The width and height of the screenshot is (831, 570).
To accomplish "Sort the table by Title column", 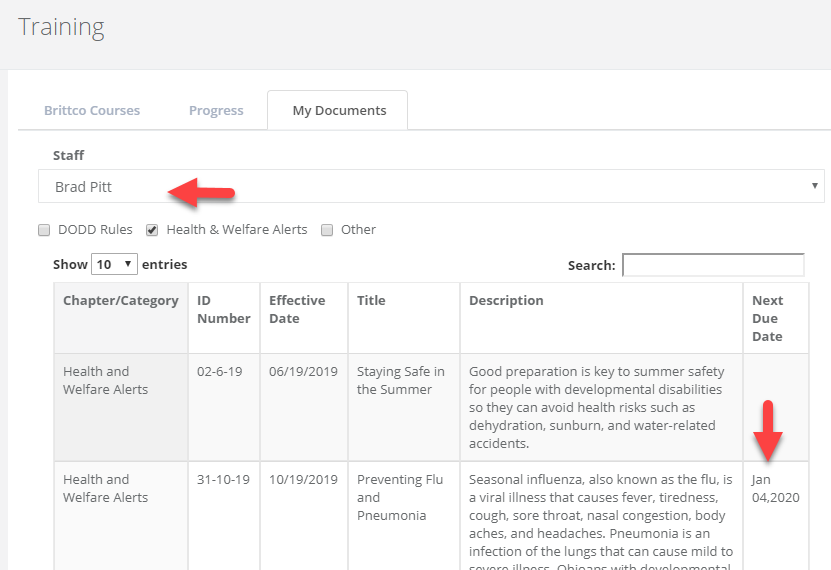I will (371, 300).
